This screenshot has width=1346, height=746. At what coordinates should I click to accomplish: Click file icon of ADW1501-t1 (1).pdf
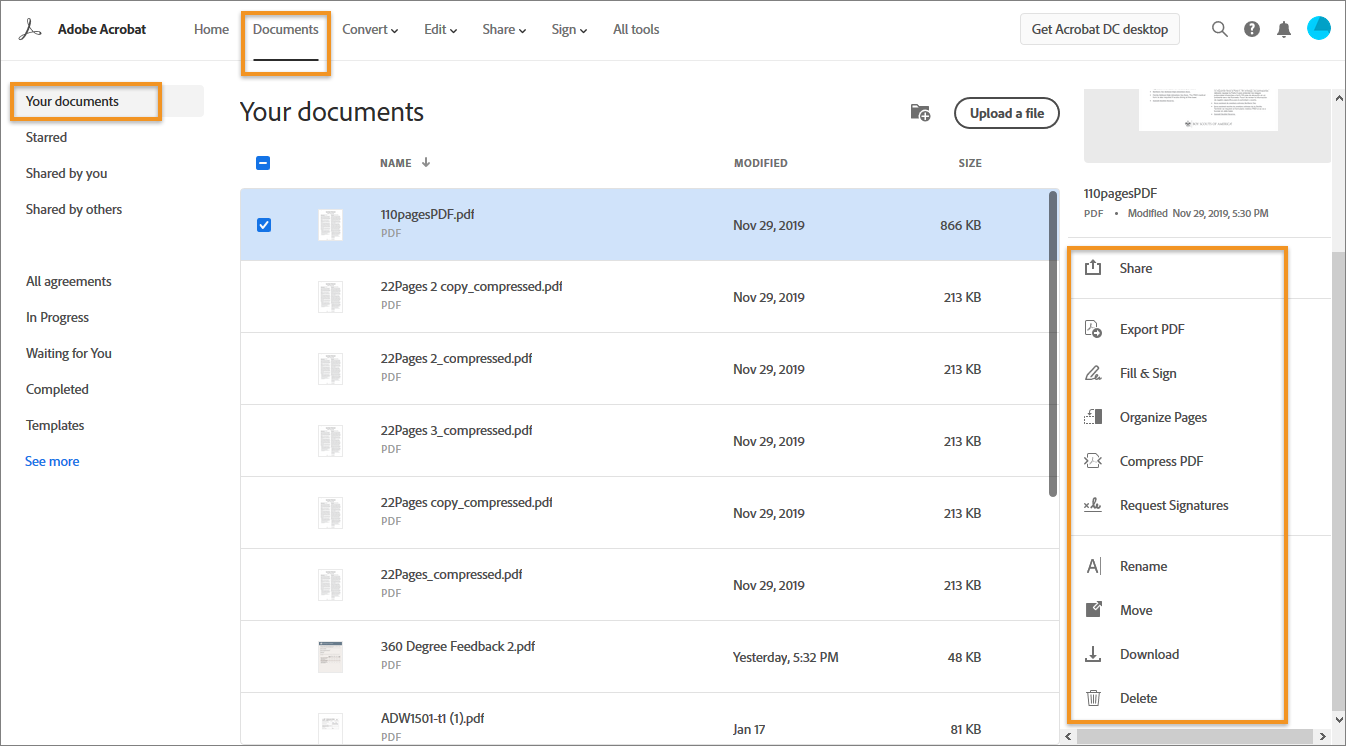[330, 728]
